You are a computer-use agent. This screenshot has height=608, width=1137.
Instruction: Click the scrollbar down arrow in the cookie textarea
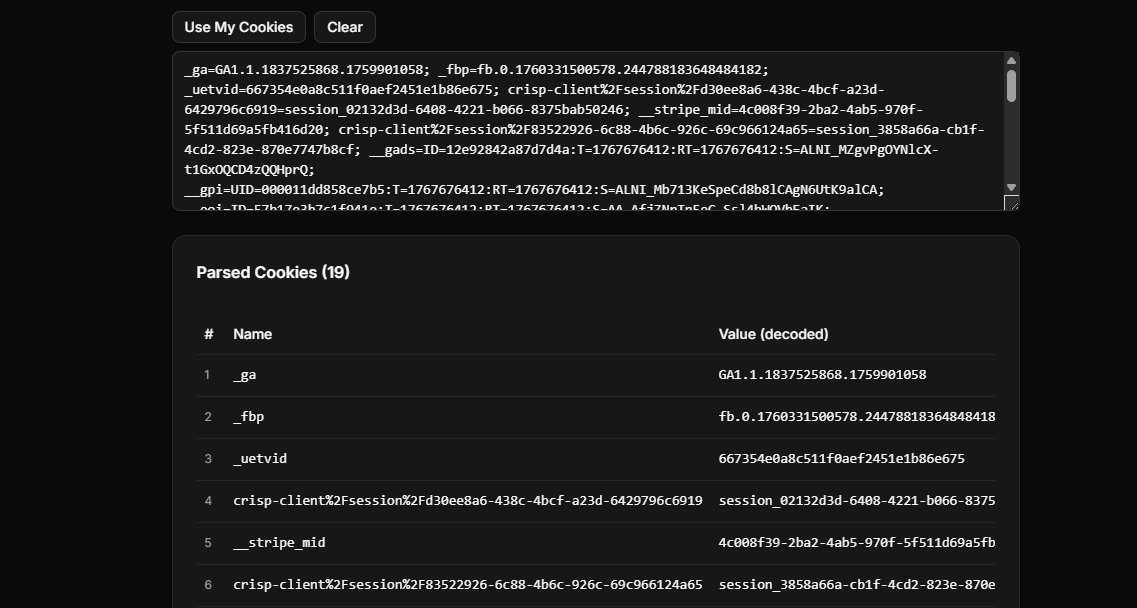(1011, 187)
